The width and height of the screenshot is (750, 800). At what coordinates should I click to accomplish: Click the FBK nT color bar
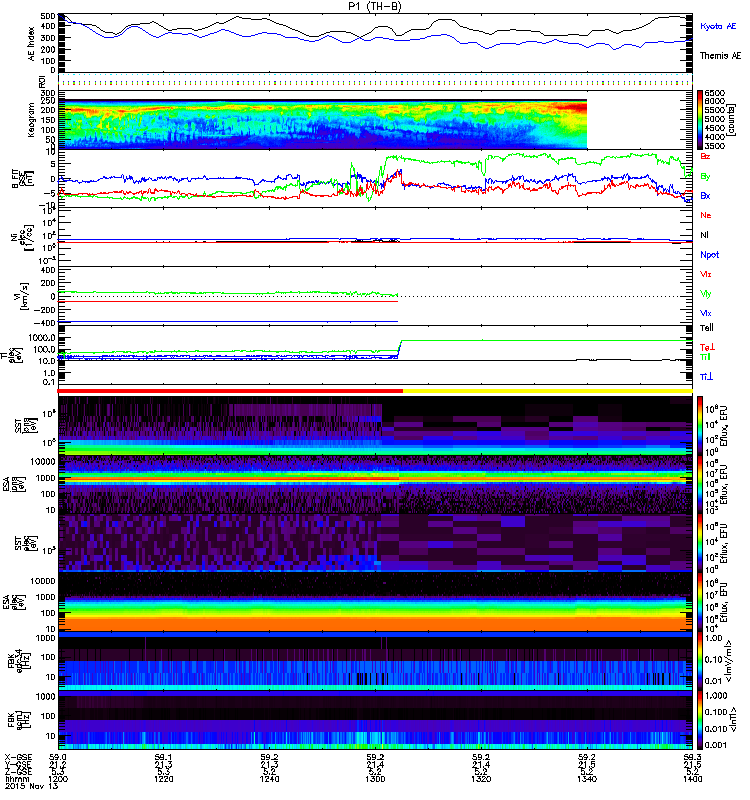click(700, 720)
